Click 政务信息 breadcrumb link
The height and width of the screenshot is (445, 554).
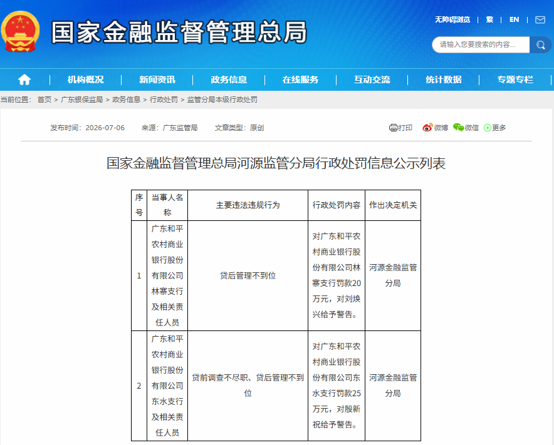pos(126,100)
